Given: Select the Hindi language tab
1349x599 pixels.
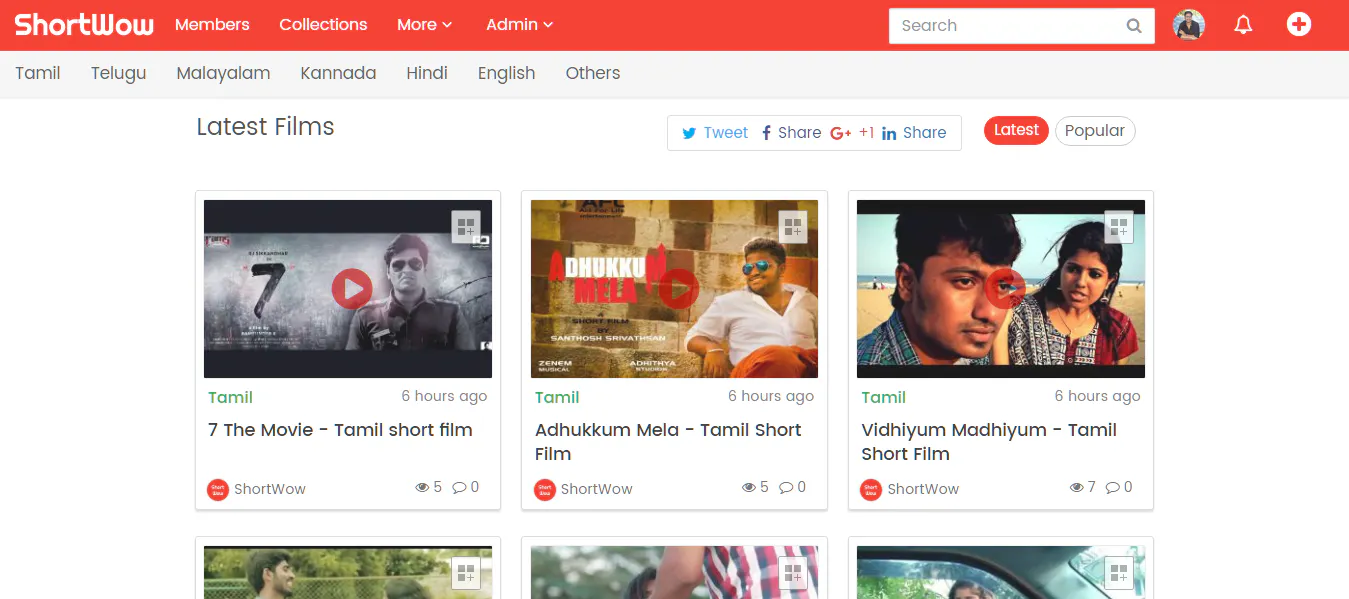Looking at the screenshot, I should (x=427, y=73).
